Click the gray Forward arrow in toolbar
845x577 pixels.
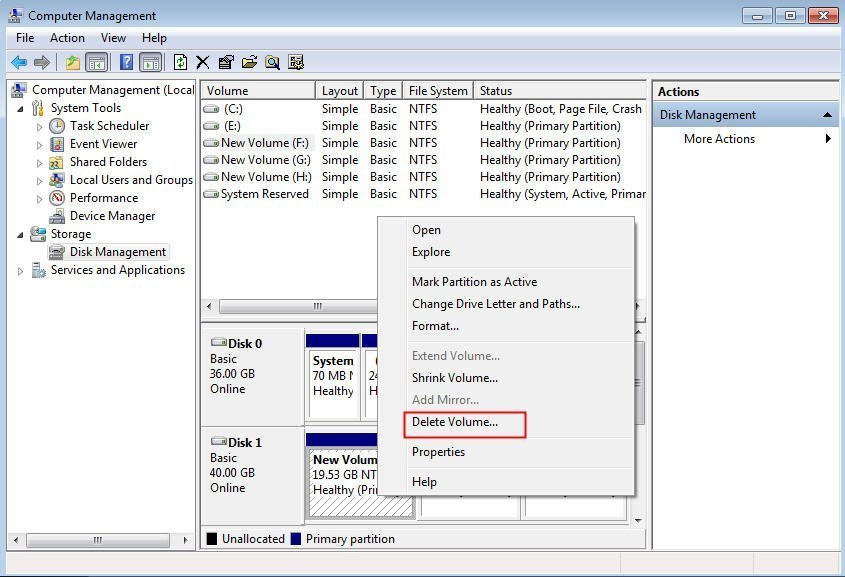point(41,62)
